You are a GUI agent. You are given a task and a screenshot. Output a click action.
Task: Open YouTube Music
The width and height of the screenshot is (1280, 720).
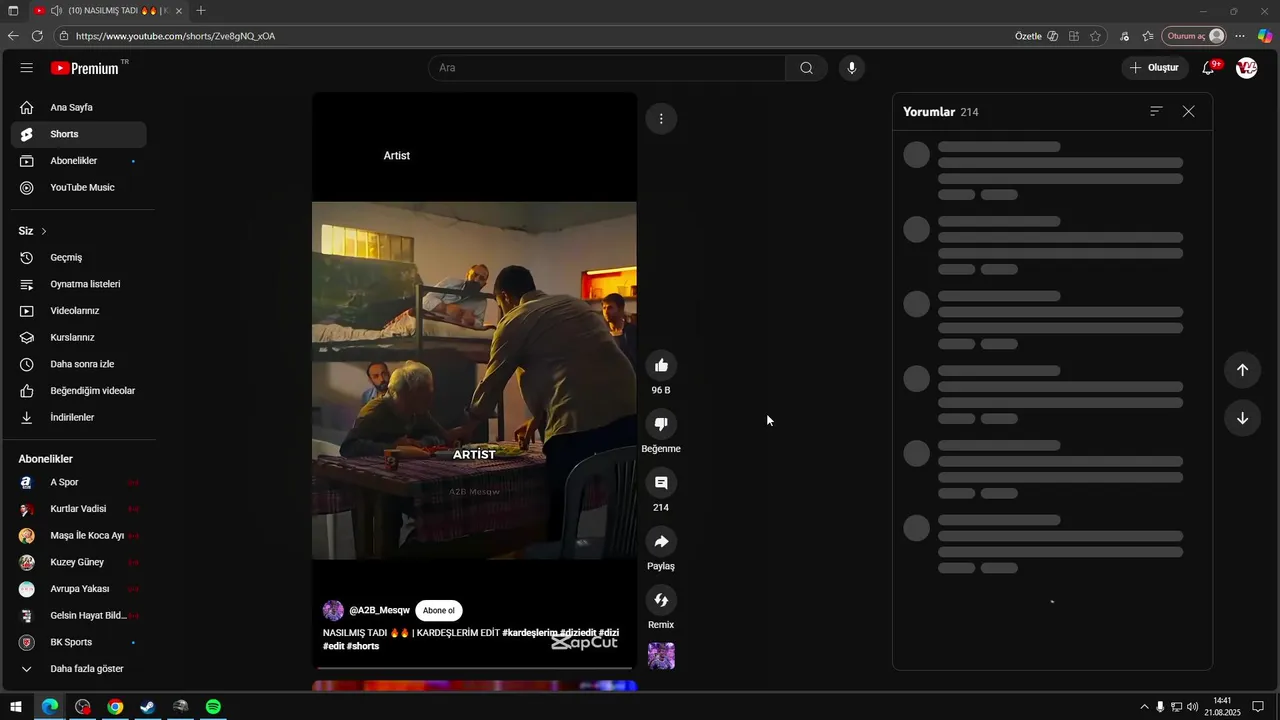(x=79, y=188)
